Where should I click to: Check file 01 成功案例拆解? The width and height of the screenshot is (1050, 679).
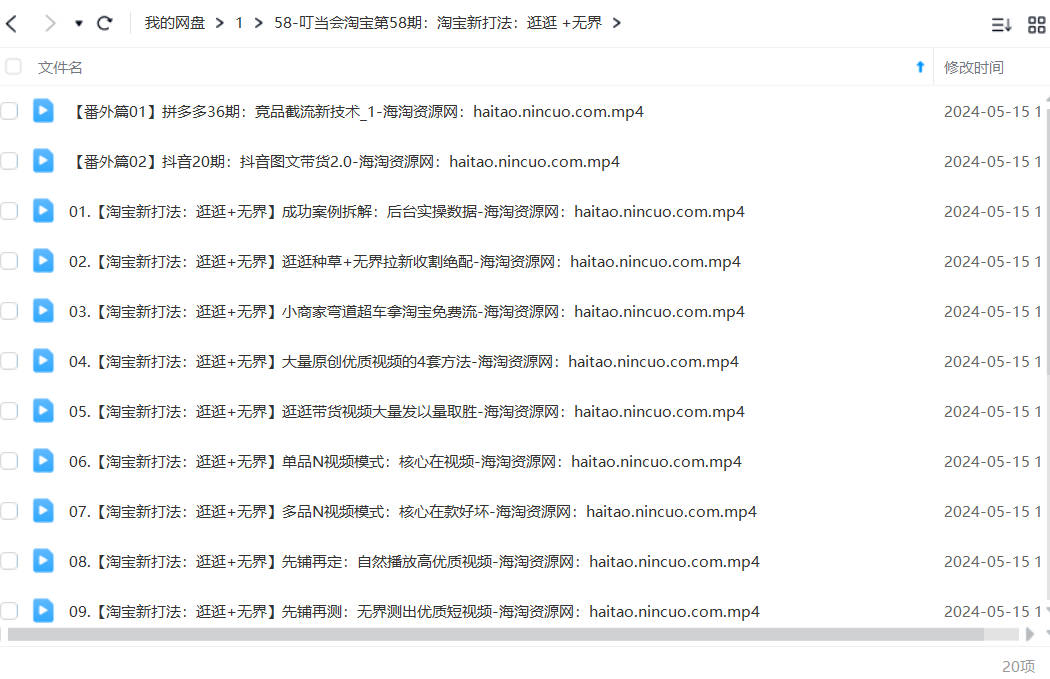pyautogui.click(x=9, y=212)
